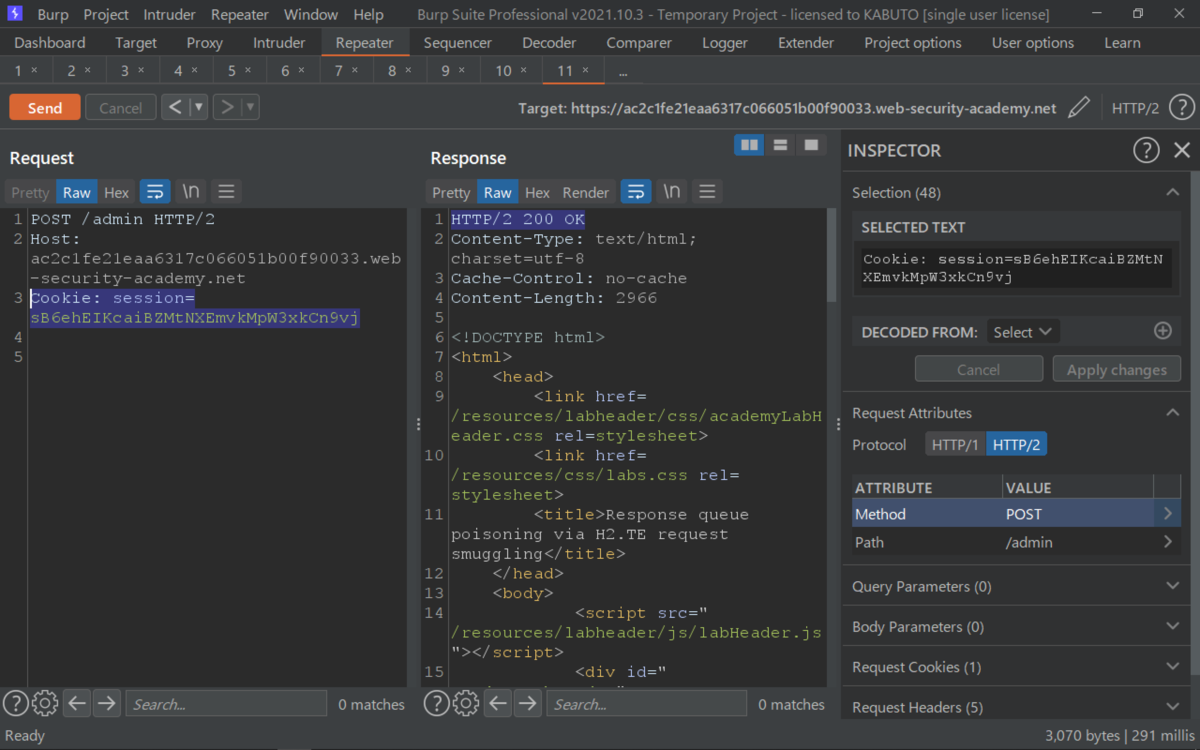Go to previous response search match

click(498, 704)
